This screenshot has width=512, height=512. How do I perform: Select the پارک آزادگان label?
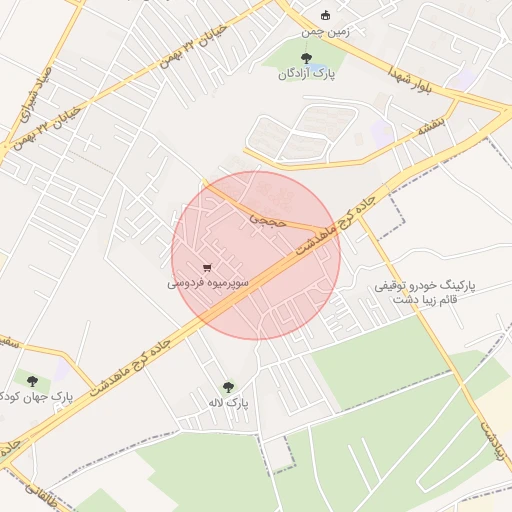[307, 74]
